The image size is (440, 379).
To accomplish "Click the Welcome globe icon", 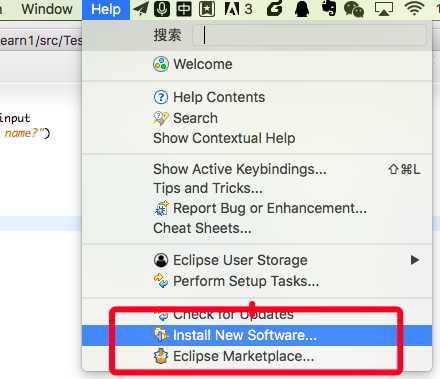I will 161,64.
